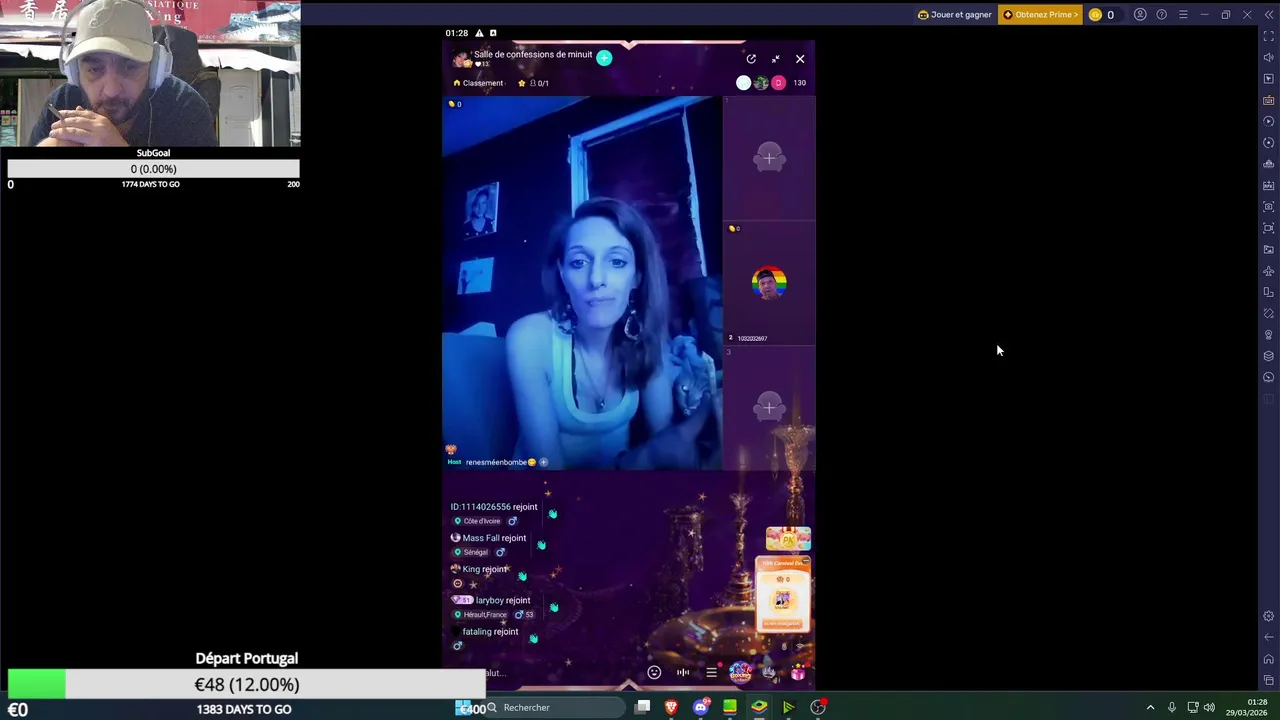Open the Obtenez Prime offer
The image size is (1280, 720).
1040,14
